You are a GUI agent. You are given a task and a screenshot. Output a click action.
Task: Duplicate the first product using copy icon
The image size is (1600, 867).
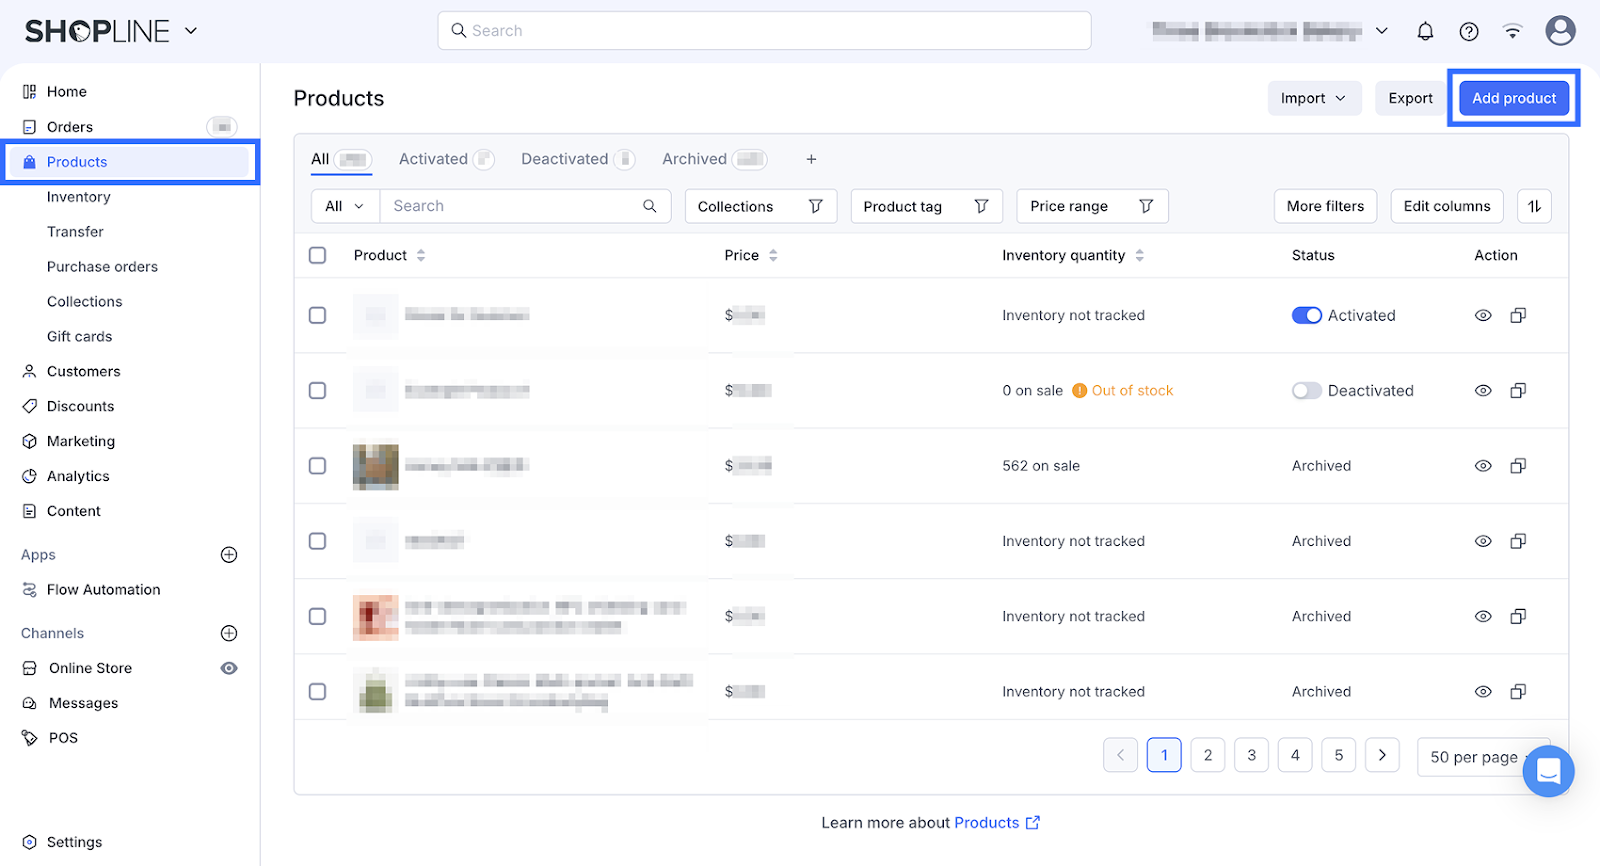[1518, 315]
